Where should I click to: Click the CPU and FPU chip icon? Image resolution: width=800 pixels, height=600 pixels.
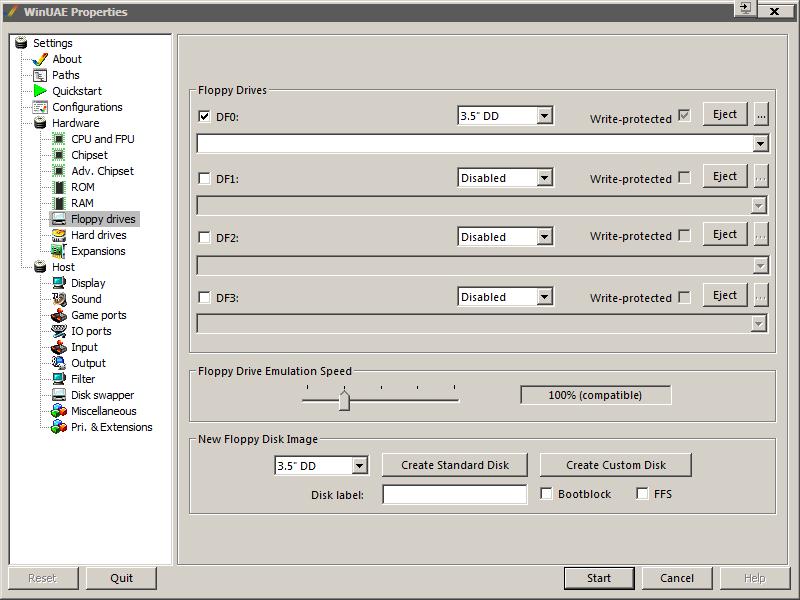tap(59, 139)
